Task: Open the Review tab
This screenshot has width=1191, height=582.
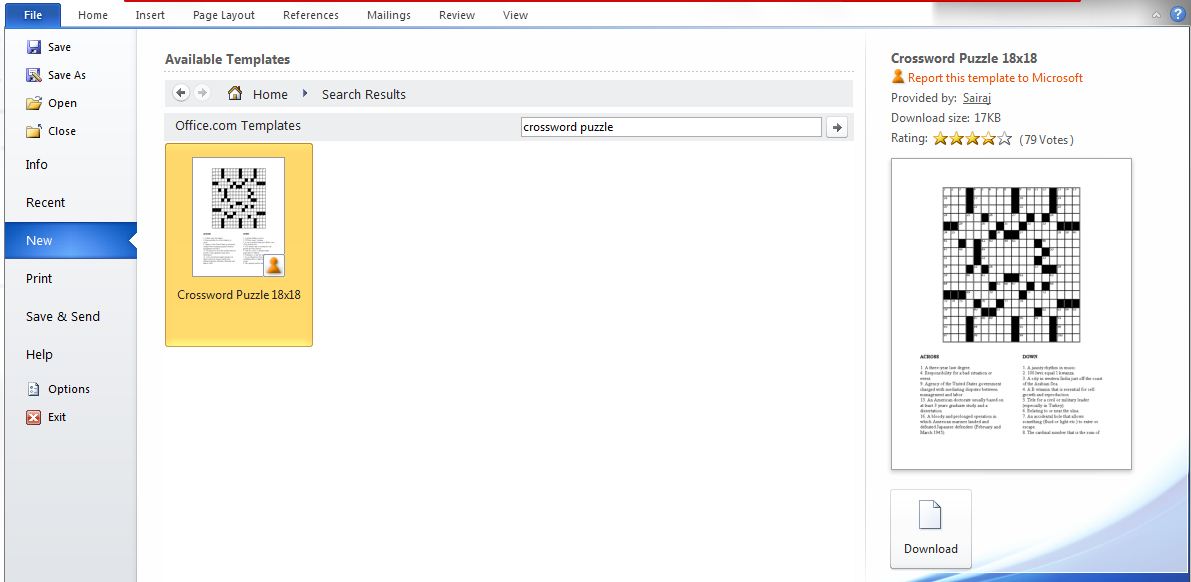Action: (x=456, y=15)
